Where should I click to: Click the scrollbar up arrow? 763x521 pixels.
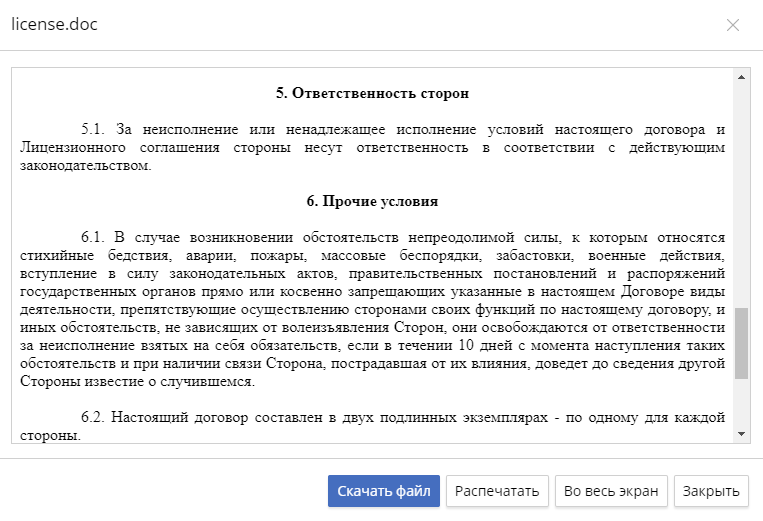pos(741,77)
